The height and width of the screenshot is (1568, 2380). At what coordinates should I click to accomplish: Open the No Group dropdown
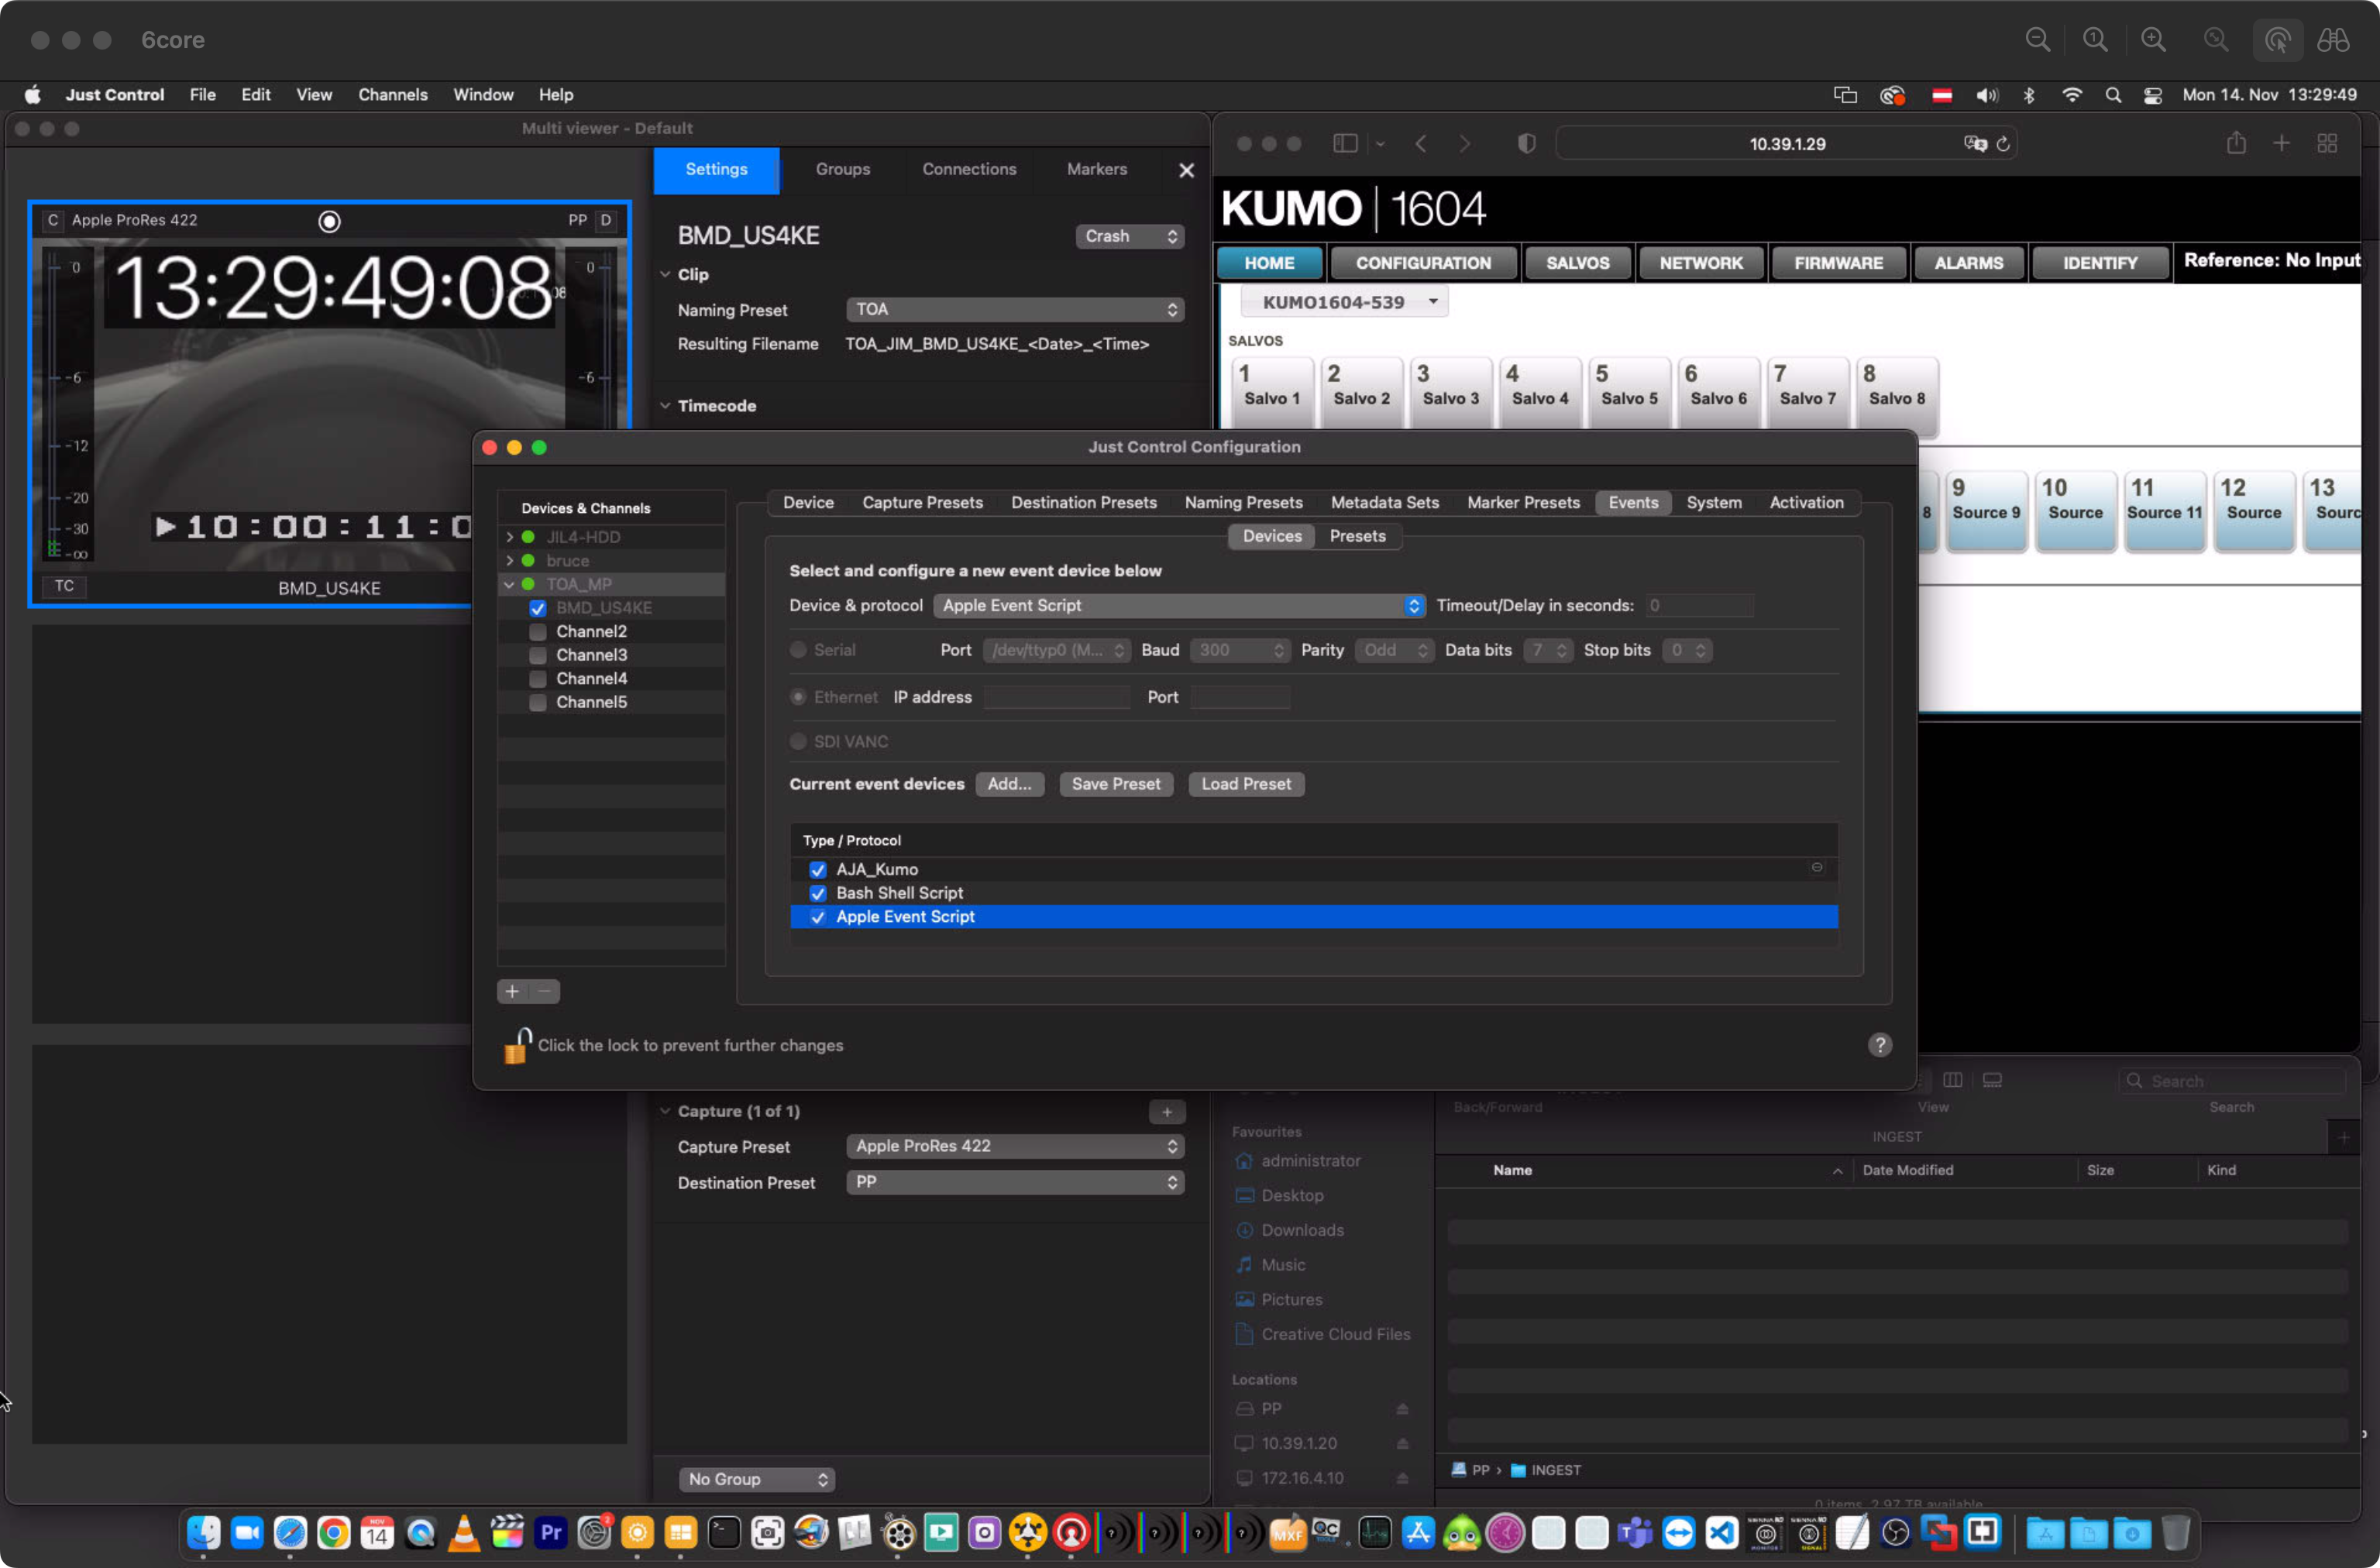pos(758,1479)
